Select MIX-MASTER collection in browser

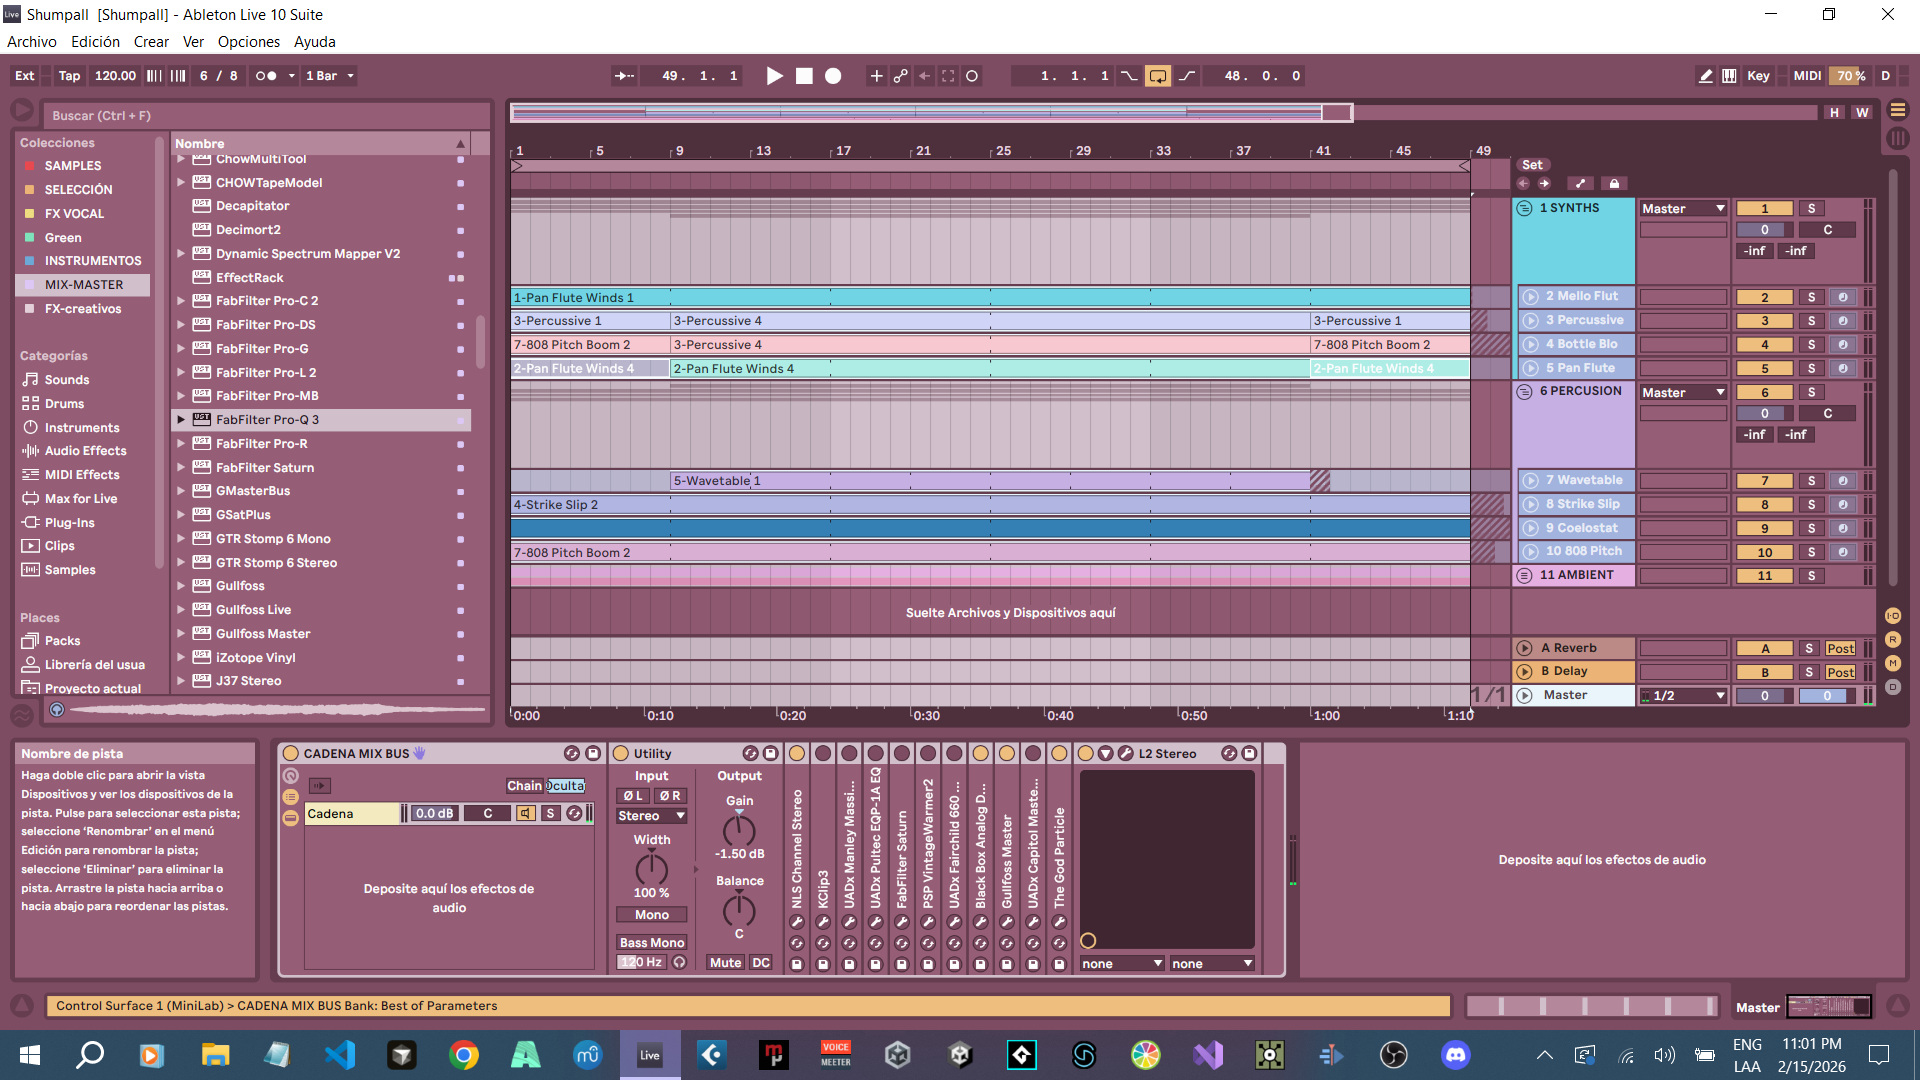[x=84, y=285]
